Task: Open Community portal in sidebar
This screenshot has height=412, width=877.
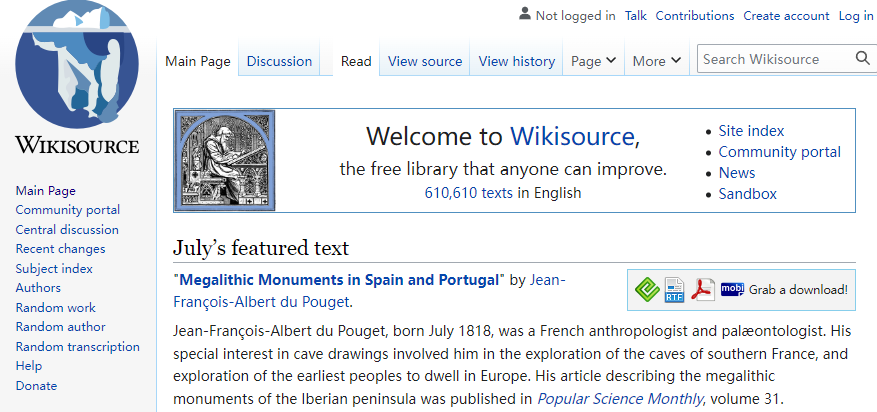Action: (x=68, y=210)
